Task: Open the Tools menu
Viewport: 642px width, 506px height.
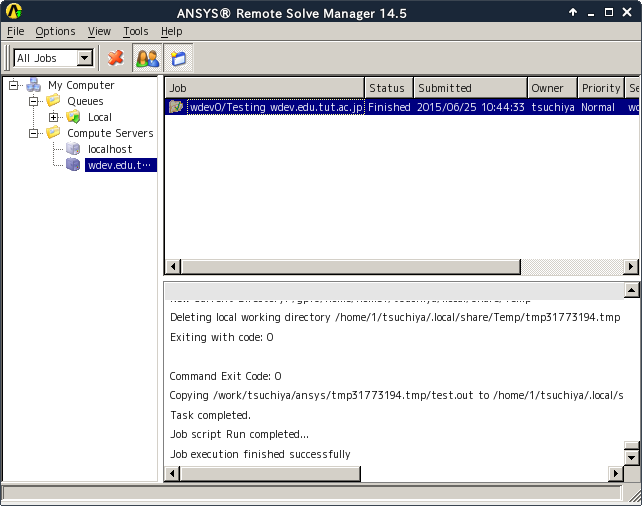Action: (x=135, y=32)
